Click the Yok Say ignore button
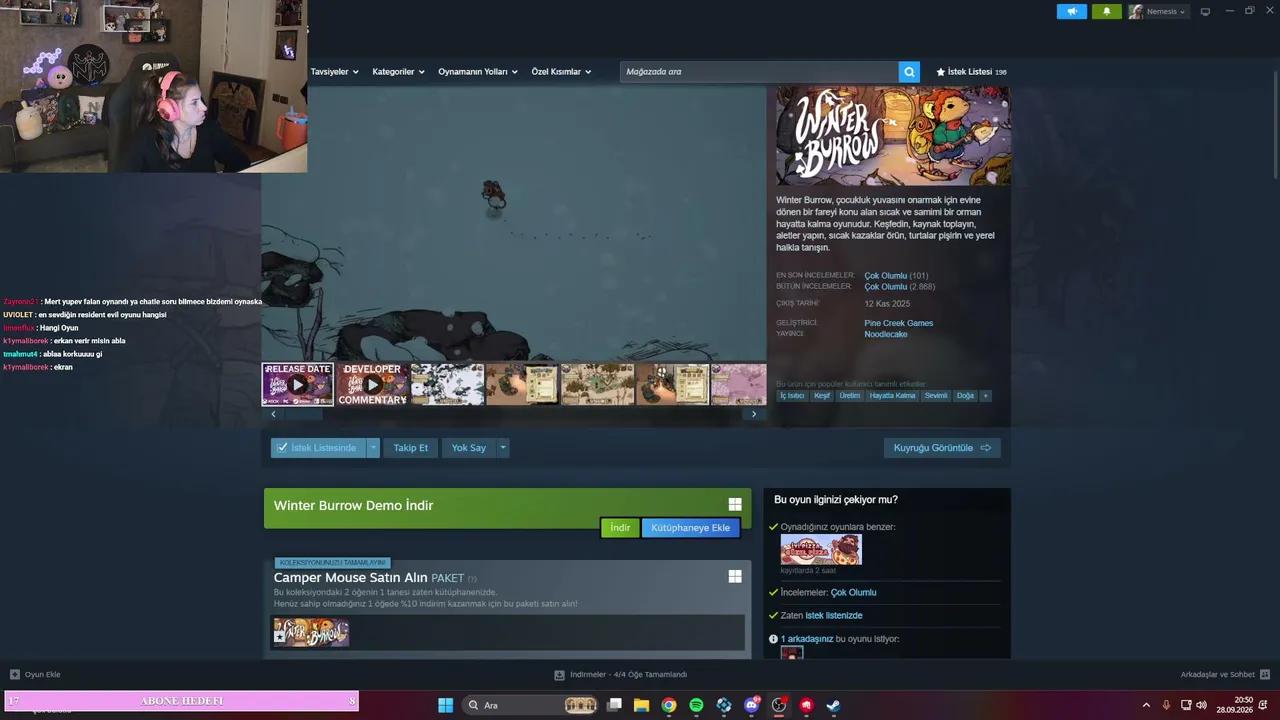 [468, 448]
